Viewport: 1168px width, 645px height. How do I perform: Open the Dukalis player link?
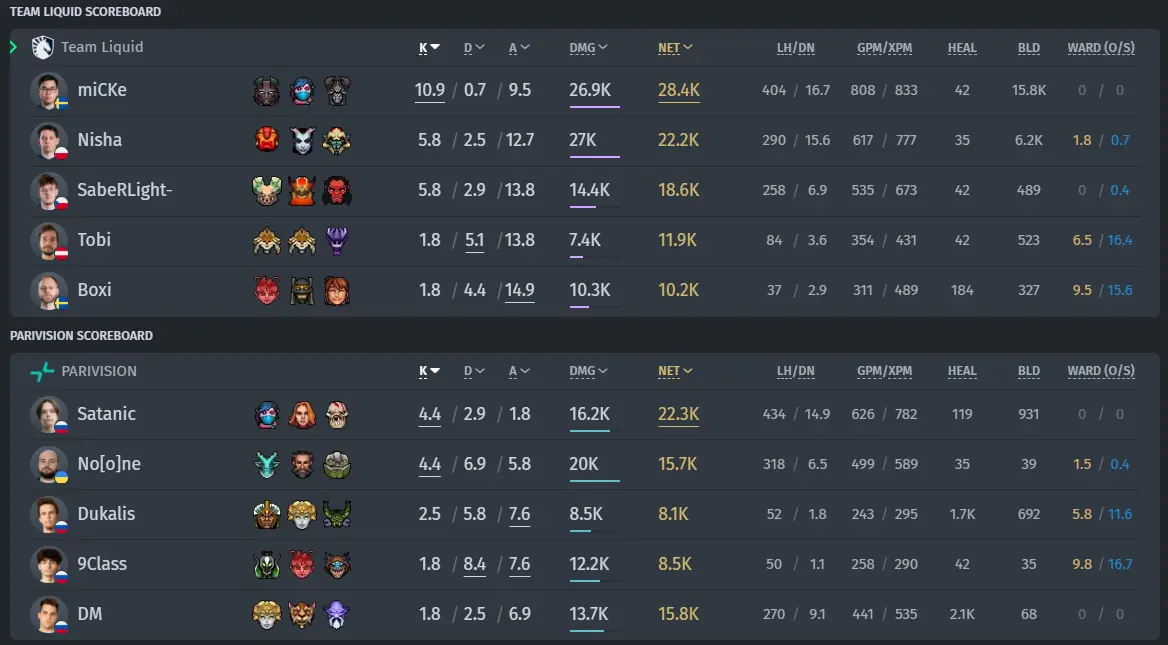[x=107, y=514]
